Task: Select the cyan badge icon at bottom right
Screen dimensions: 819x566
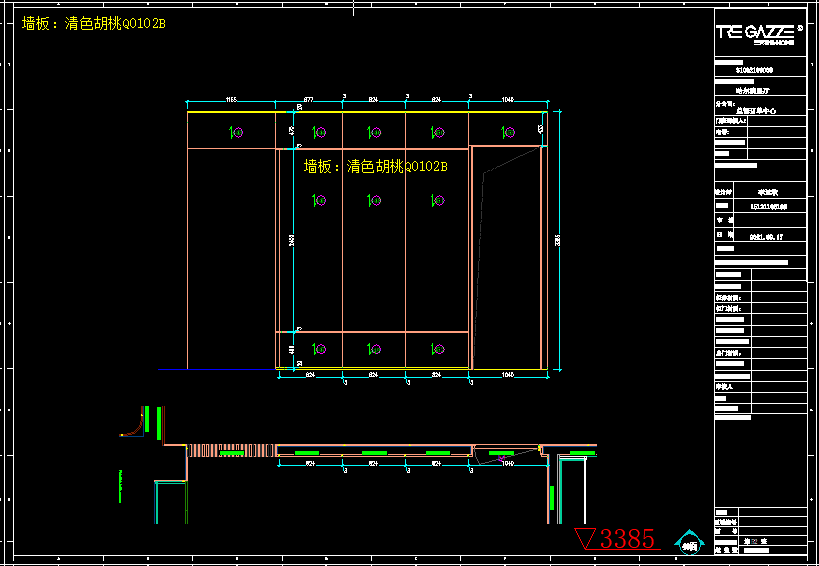Action: [688, 542]
